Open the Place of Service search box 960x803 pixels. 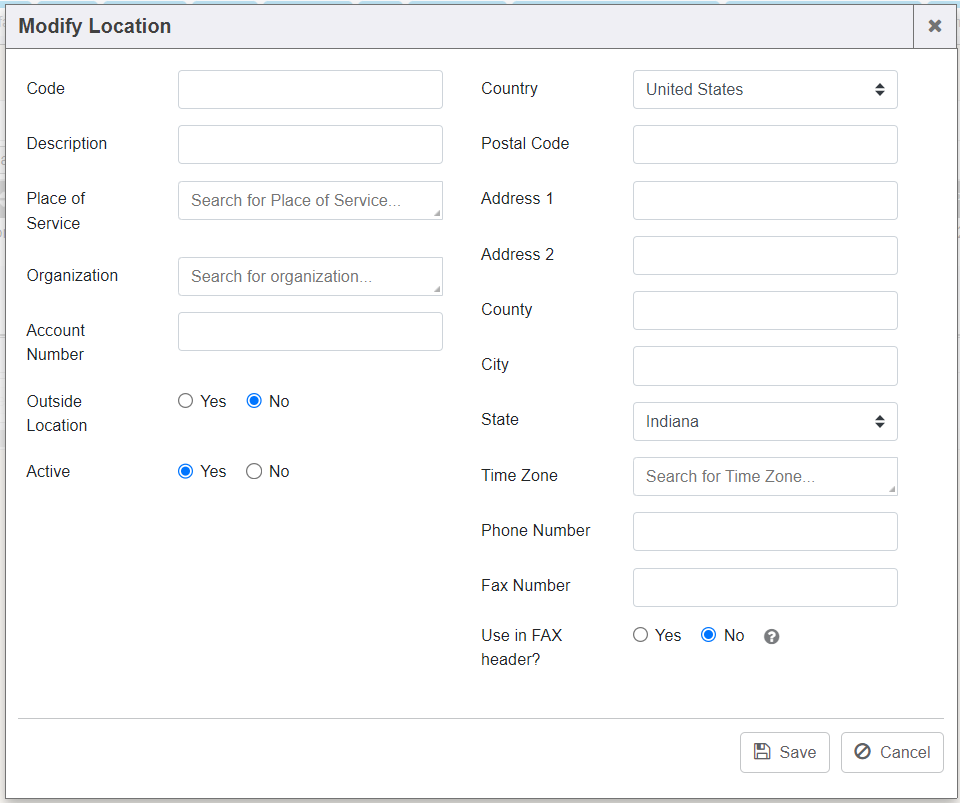pyautogui.click(x=310, y=200)
